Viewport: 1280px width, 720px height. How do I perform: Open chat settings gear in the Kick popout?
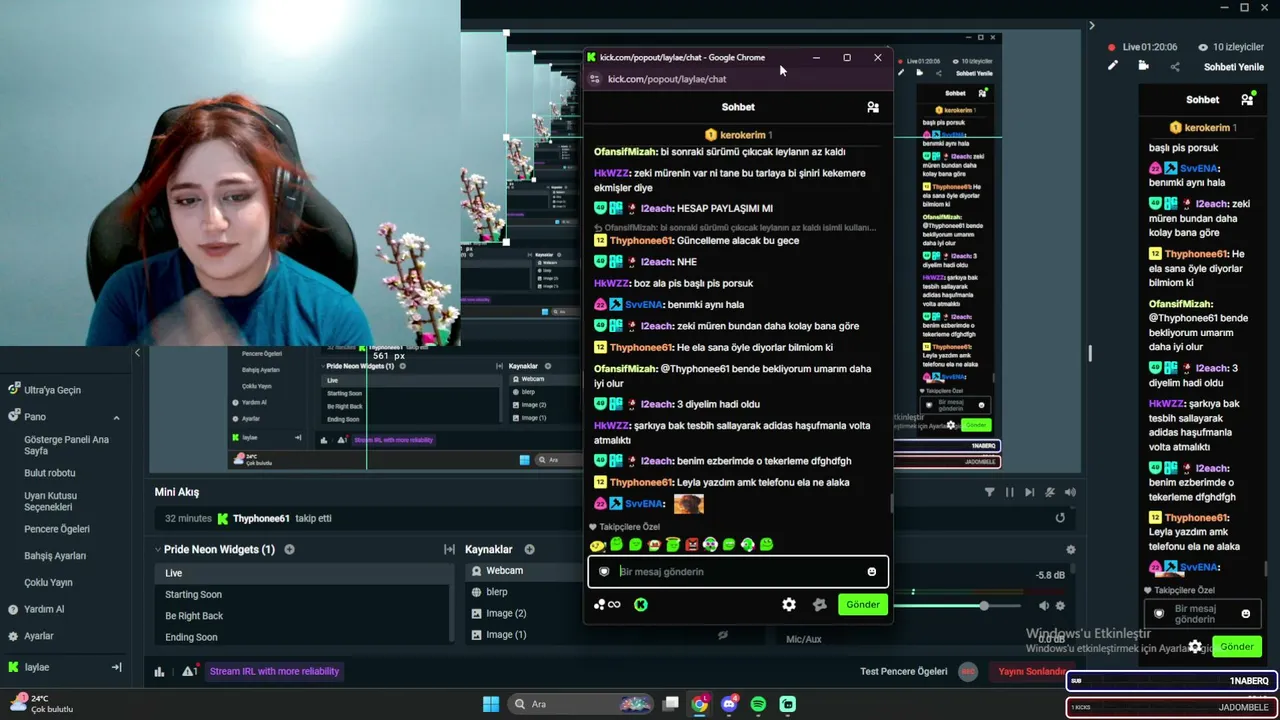pyautogui.click(x=789, y=604)
